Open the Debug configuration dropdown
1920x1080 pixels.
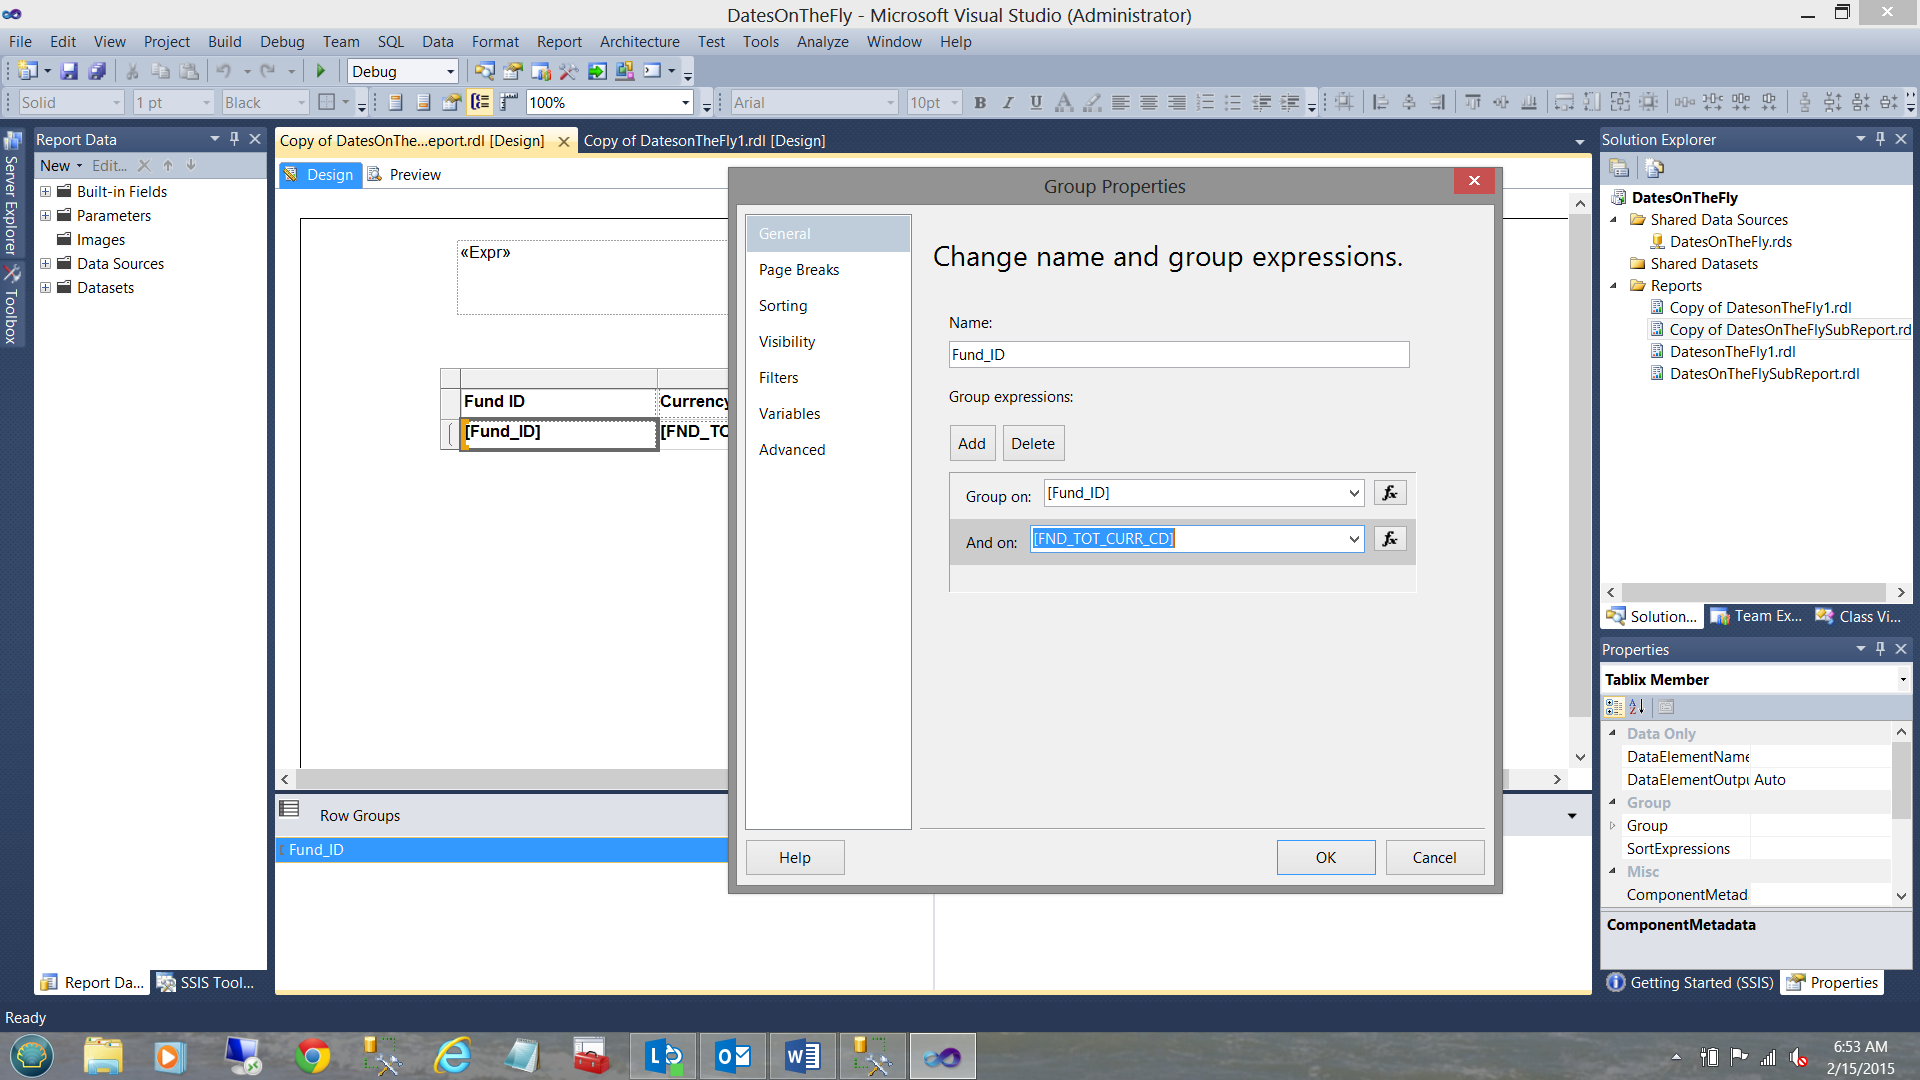click(x=450, y=71)
